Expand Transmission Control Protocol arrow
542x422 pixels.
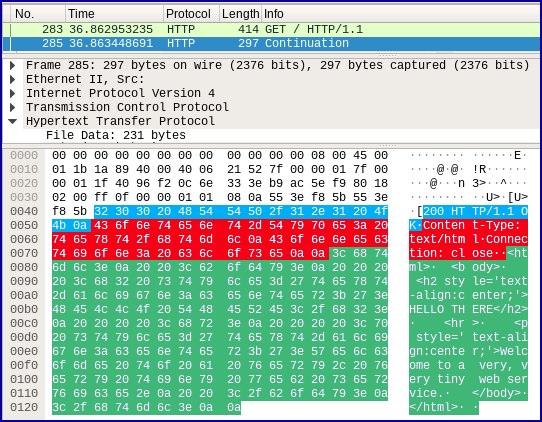pyautogui.click(x=13, y=107)
